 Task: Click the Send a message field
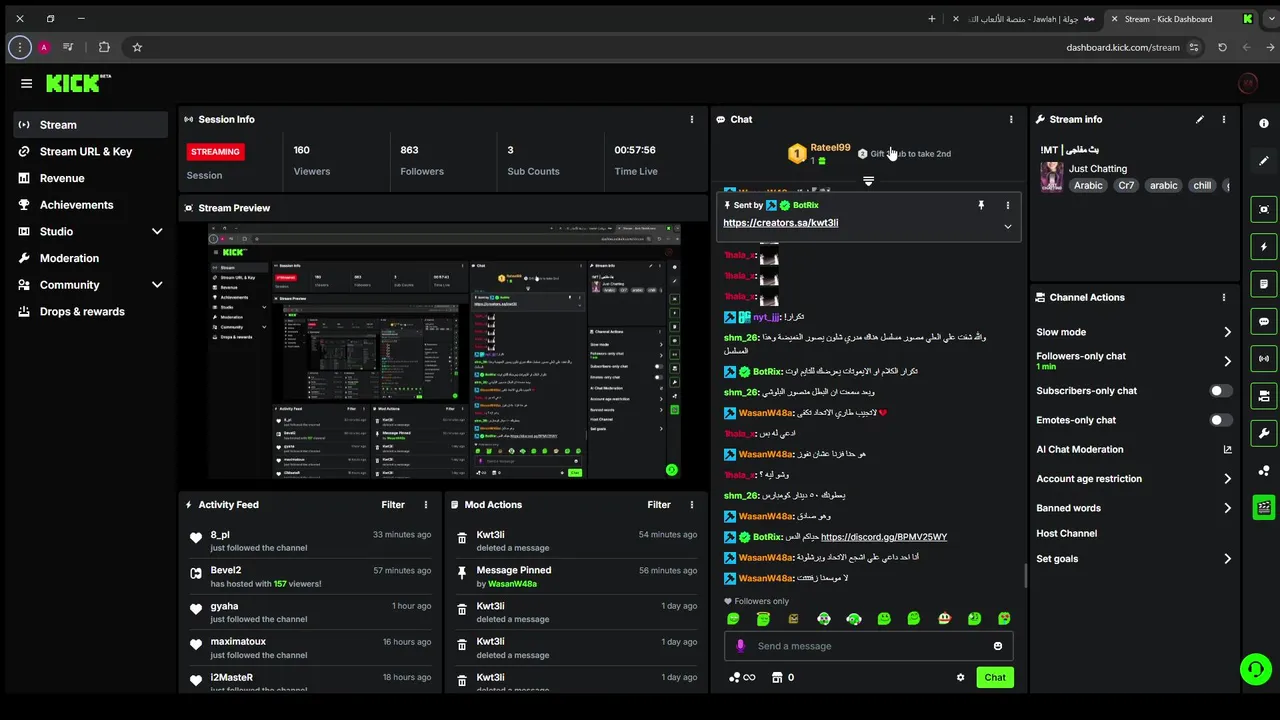click(x=868, y=646)
